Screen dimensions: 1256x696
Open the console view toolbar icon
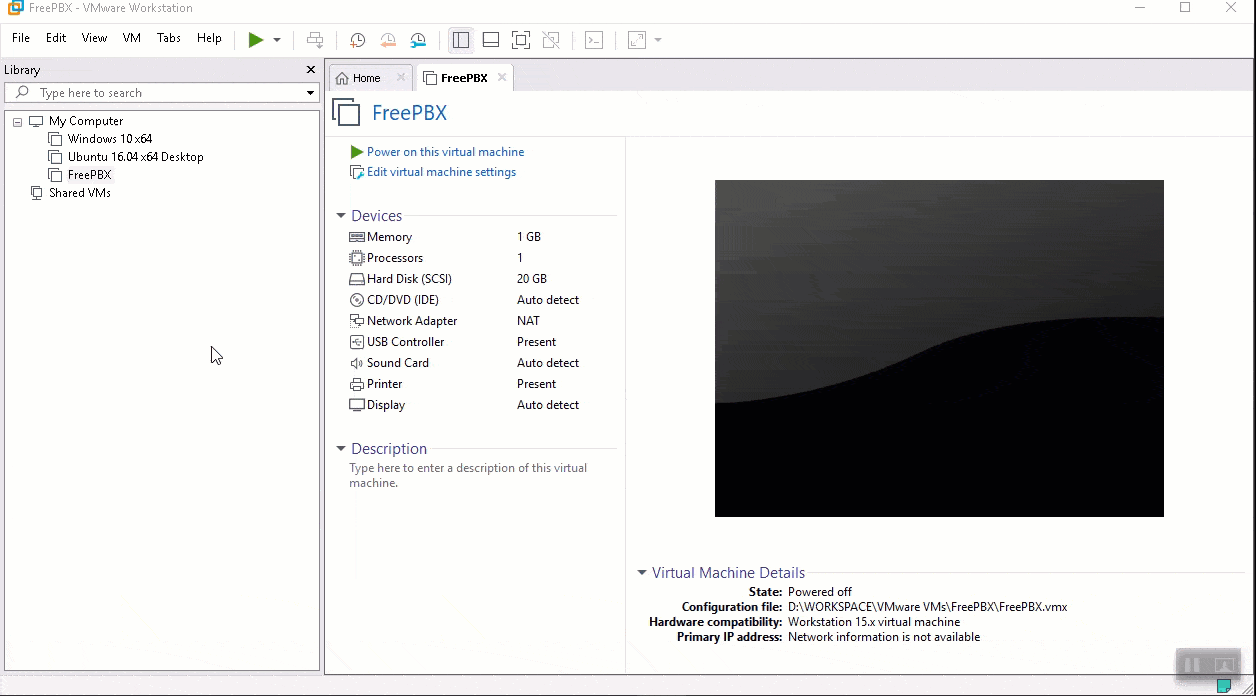pyautogui.click(x=594, y=40)
